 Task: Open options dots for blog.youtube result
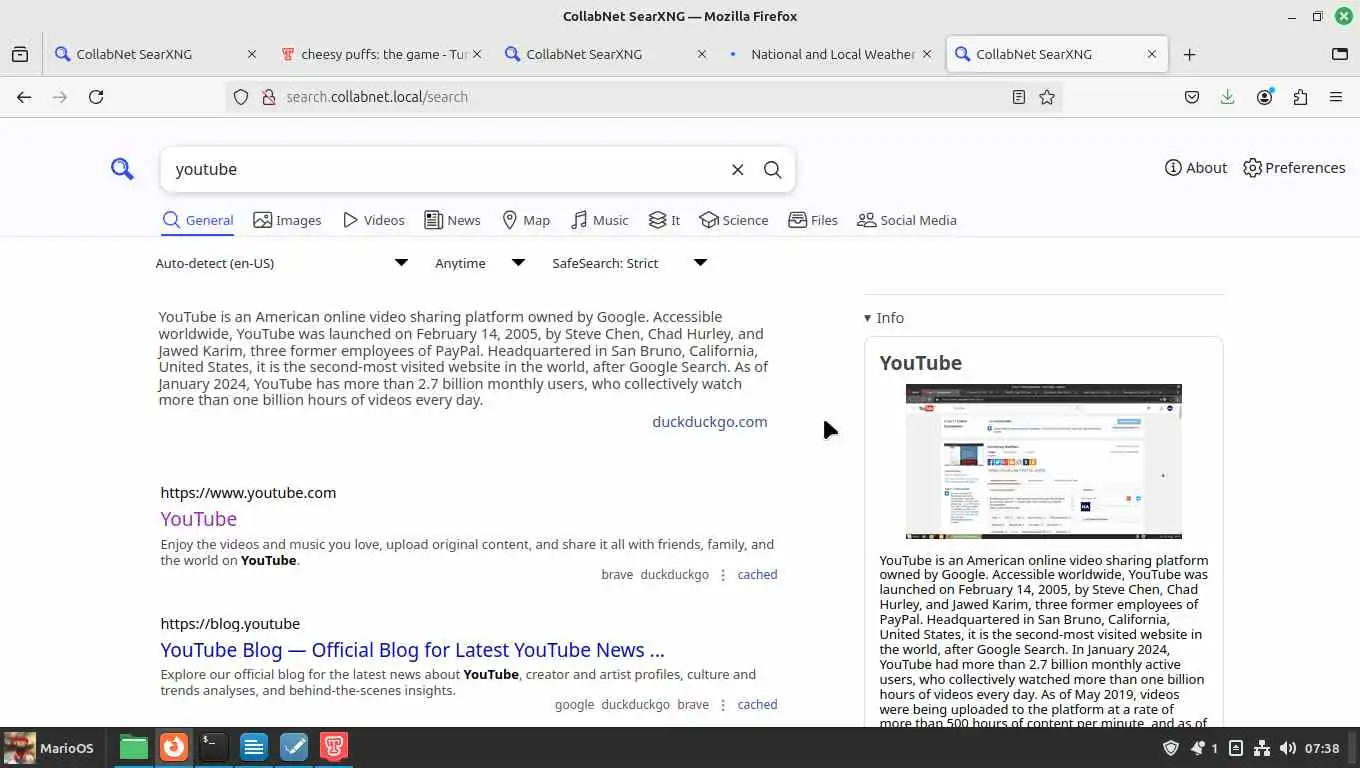(x=723, y=705)
